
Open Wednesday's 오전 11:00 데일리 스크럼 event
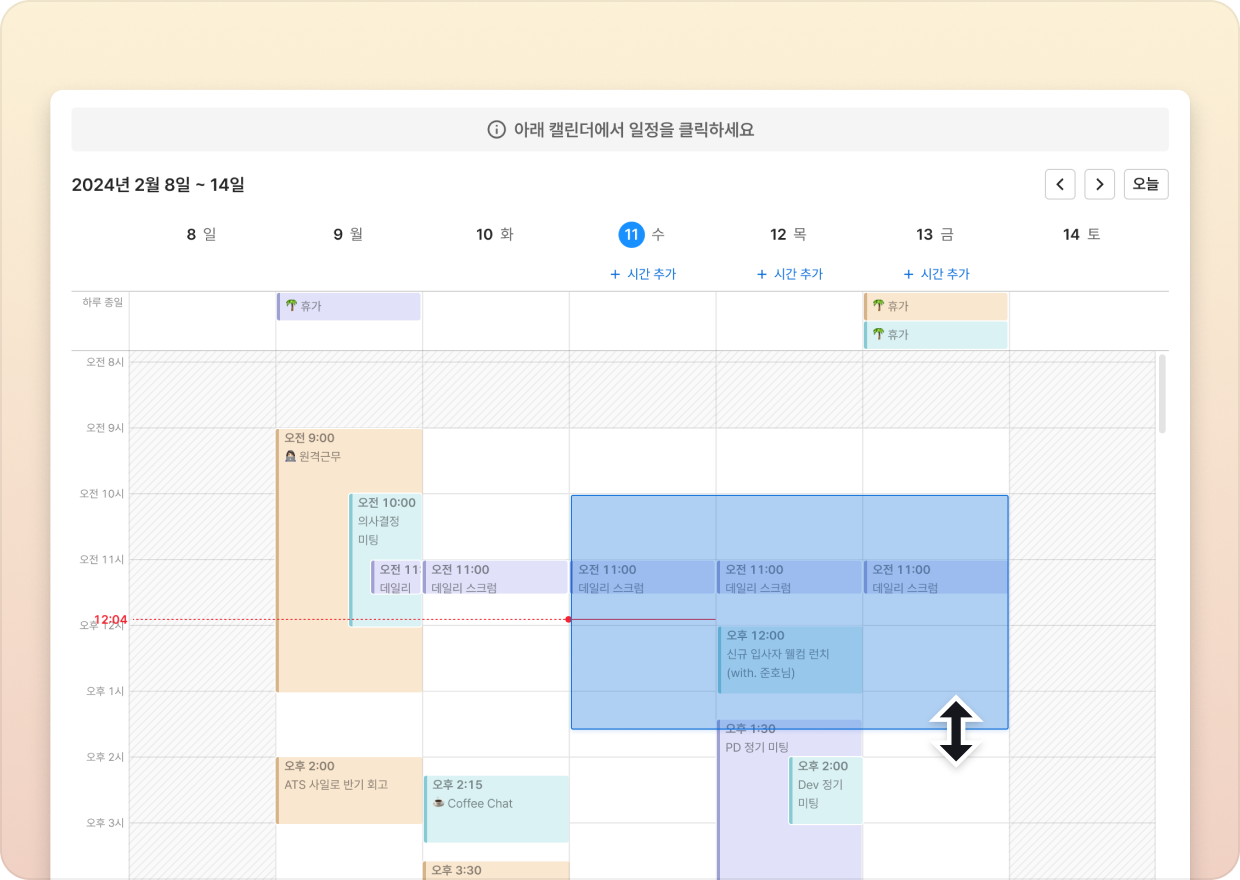642,578
